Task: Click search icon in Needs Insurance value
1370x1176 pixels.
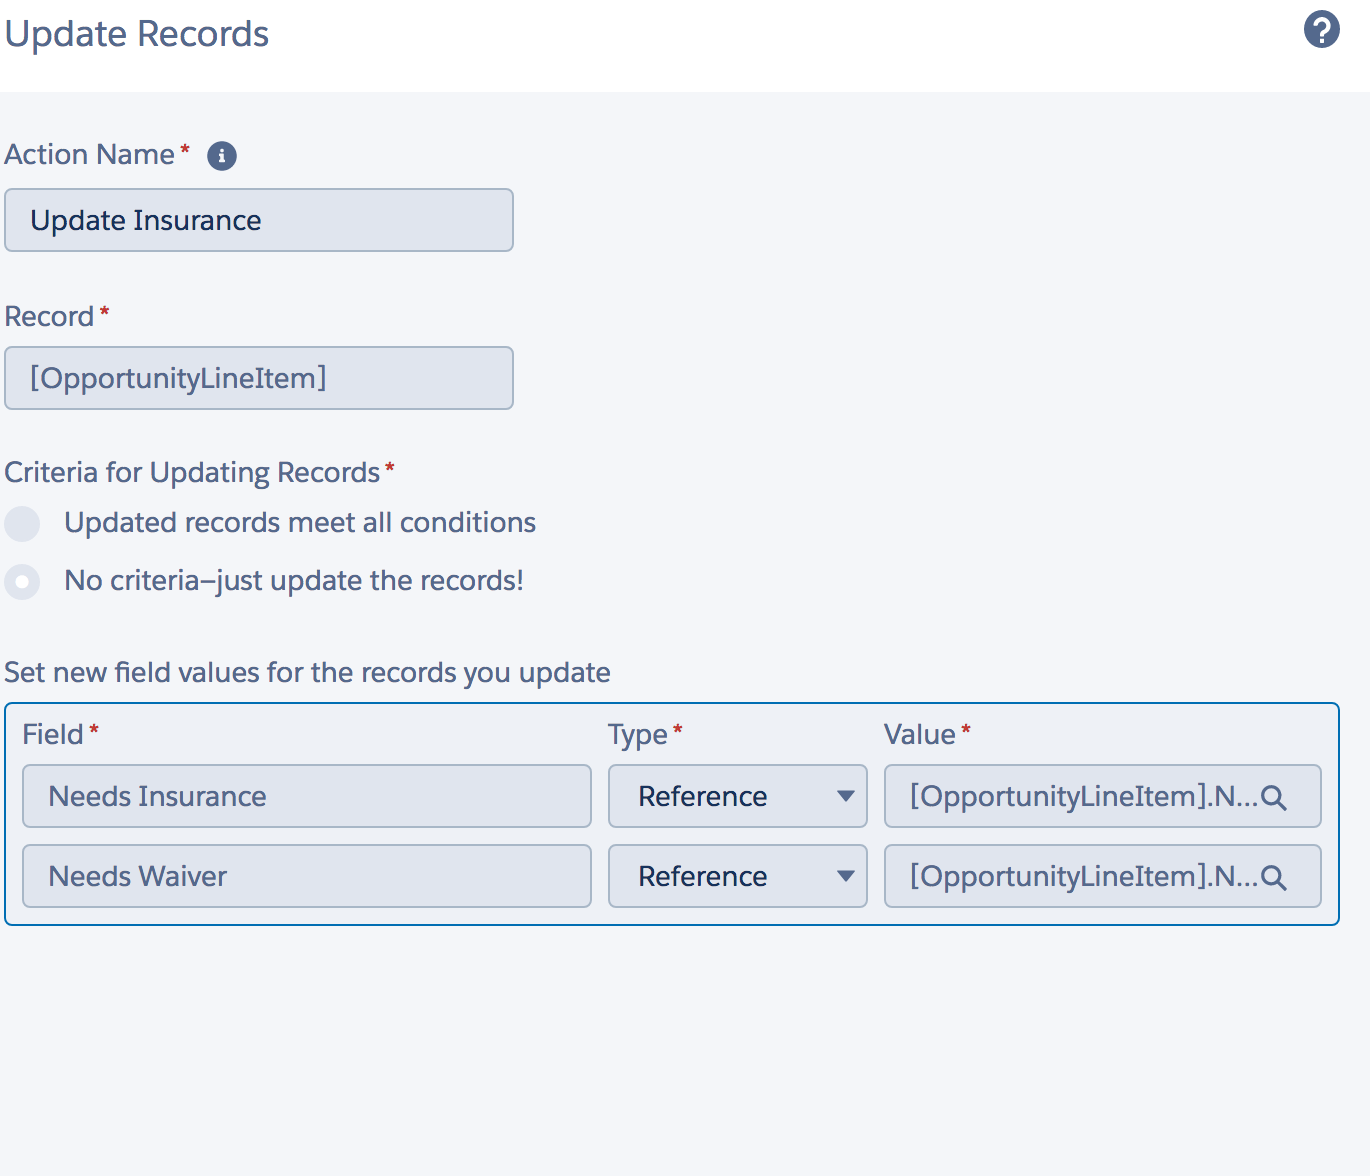Action: [1273, 798]
